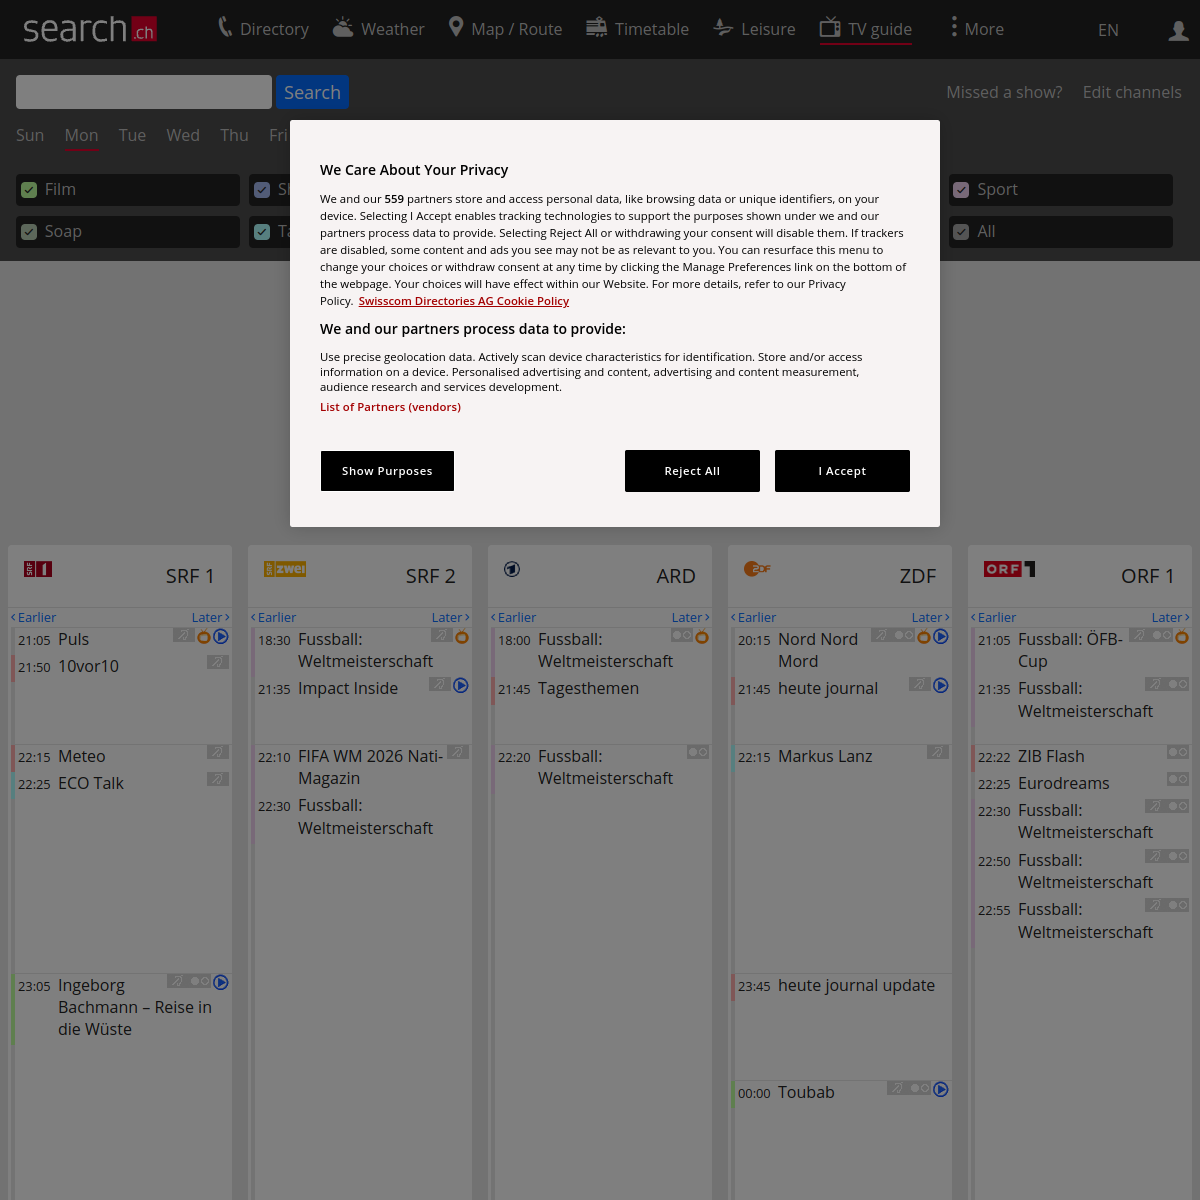
Task: Open the TV guide section
Action: pos(866,29)
